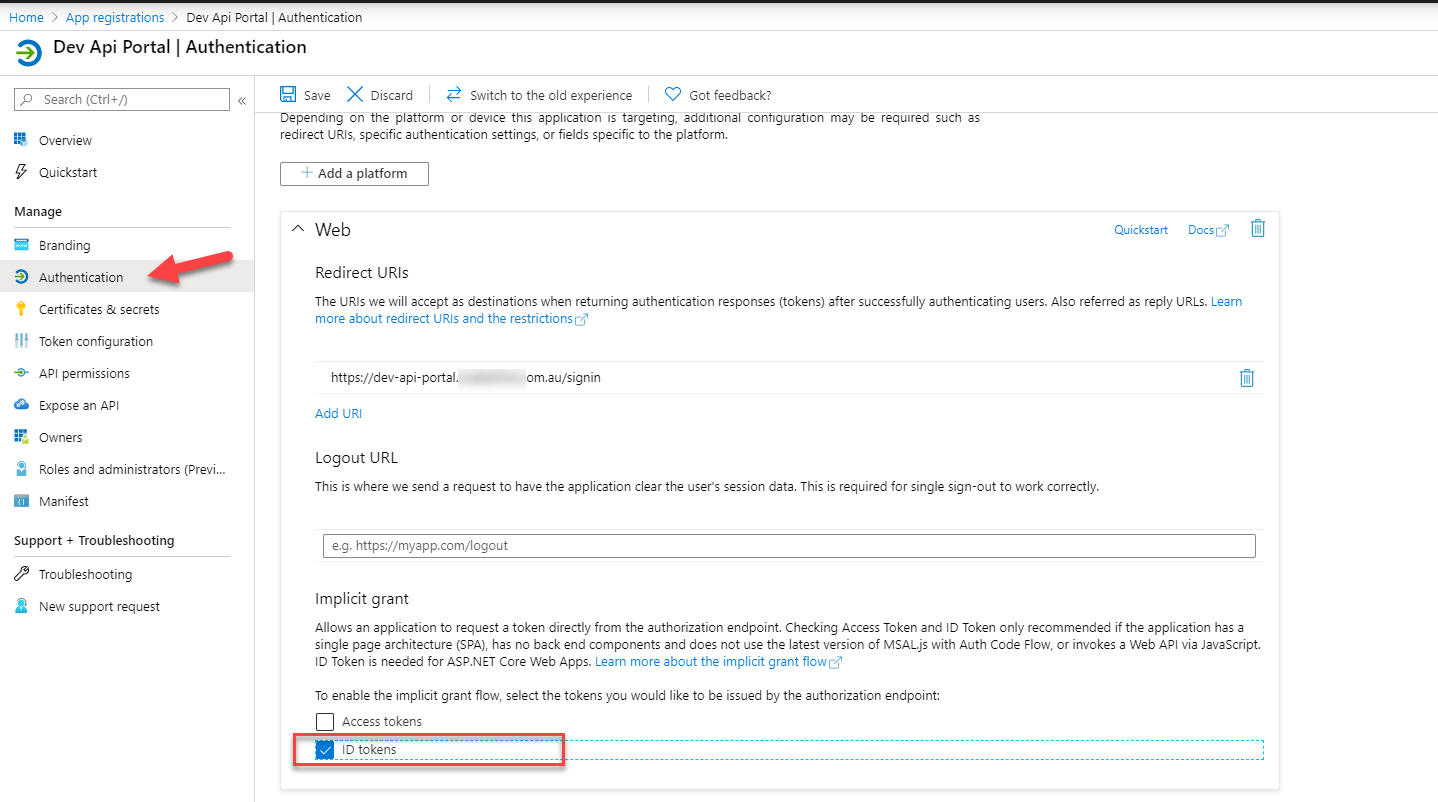Viewport: 1438px width, 802px height.
Task: Click the Add URI link
Action: pyautogui.click(x=338, y=413)
